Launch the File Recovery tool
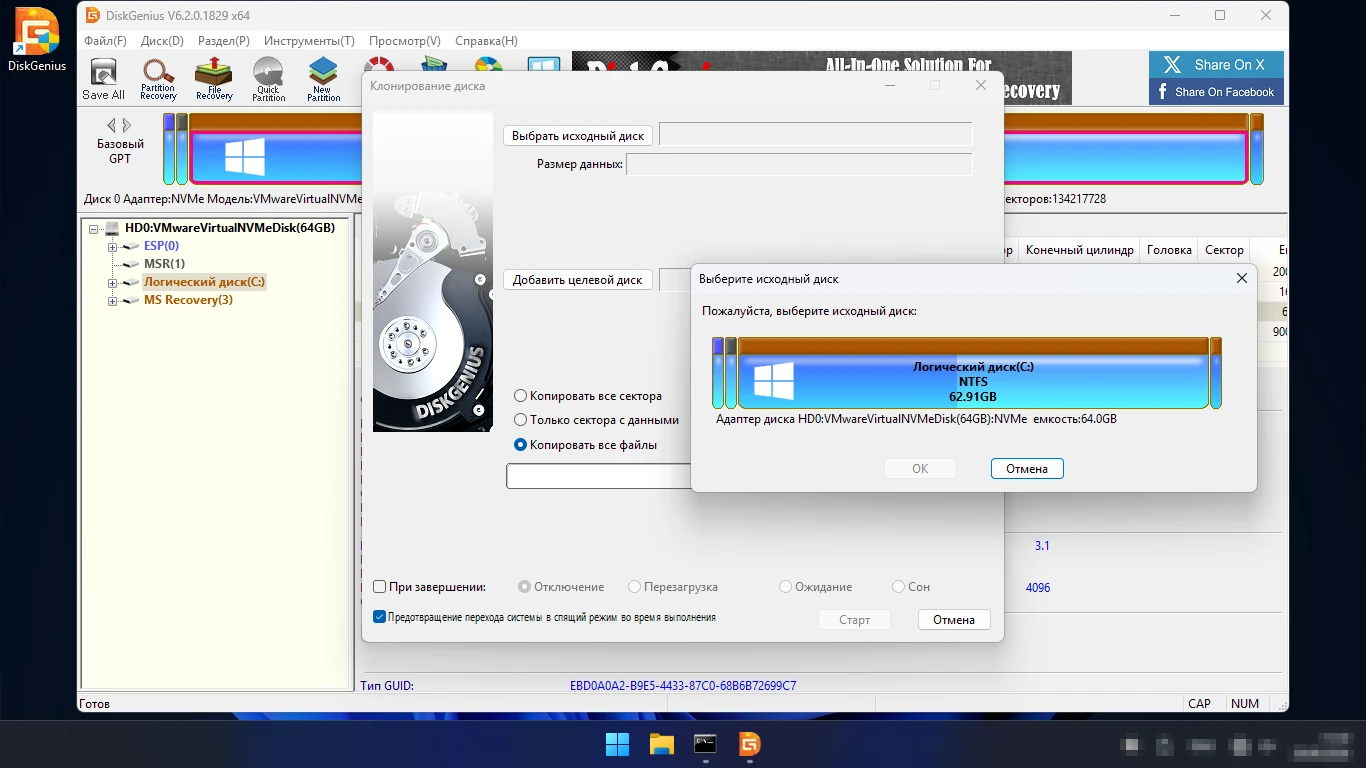 click(214, 79)
